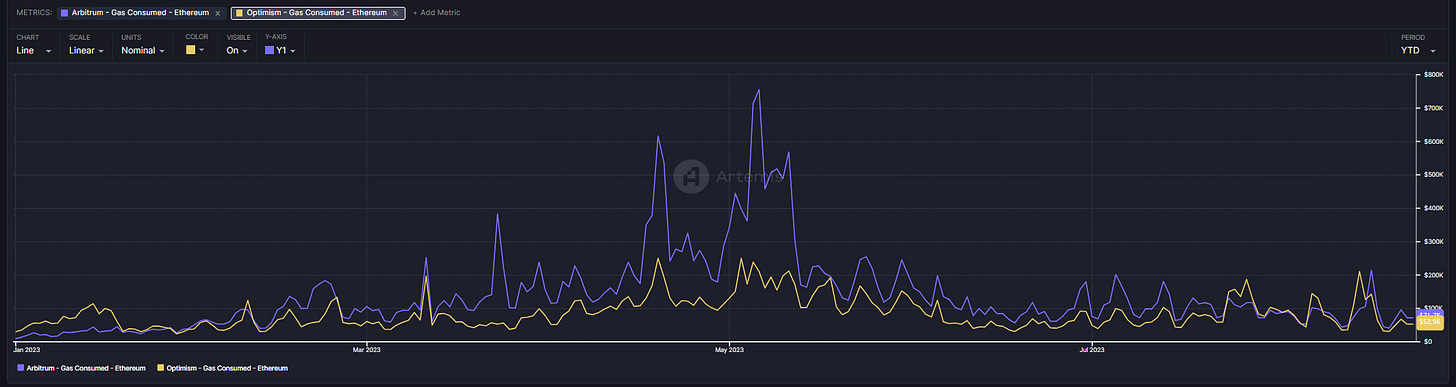Click the May 2023 x-axis label
Screen dimensions: 1456x387
[730, 350]
